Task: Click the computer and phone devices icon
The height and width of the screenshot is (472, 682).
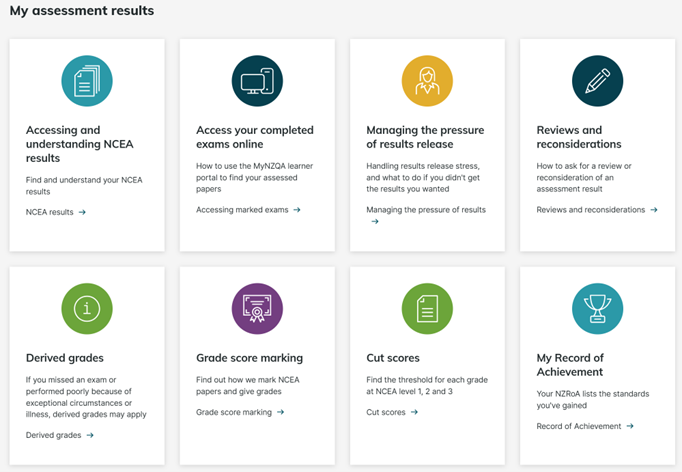Action: coord(257,81)
